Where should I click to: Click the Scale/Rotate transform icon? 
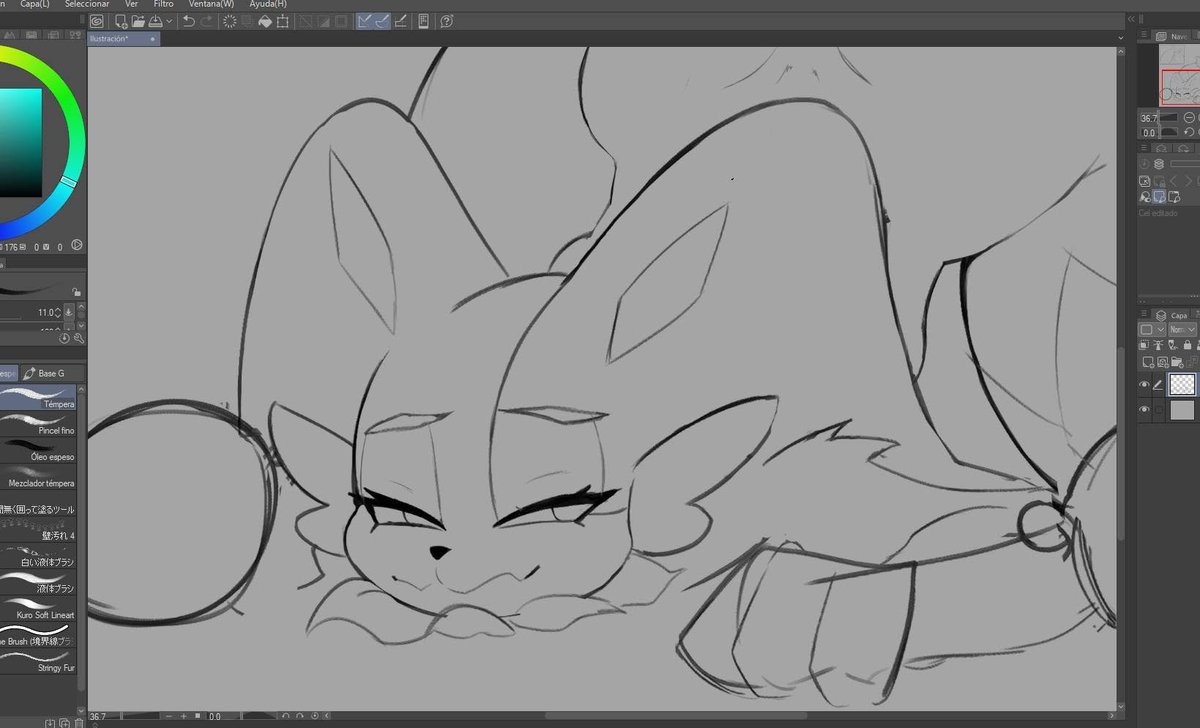pyautogui.click(x=283, y=21)
